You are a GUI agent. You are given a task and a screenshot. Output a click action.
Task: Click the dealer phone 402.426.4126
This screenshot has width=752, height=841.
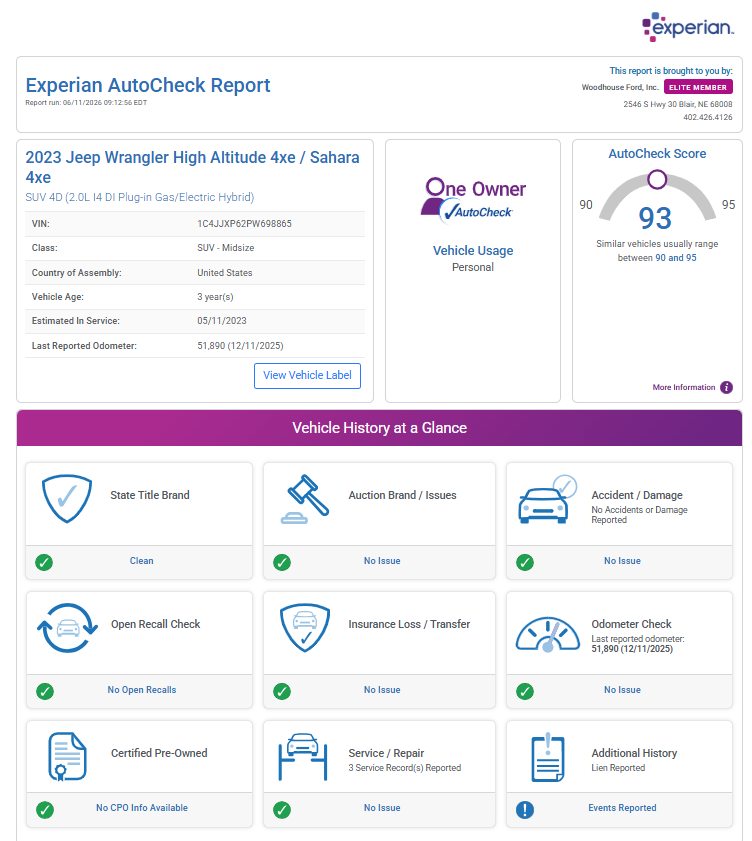click(707, 117)
